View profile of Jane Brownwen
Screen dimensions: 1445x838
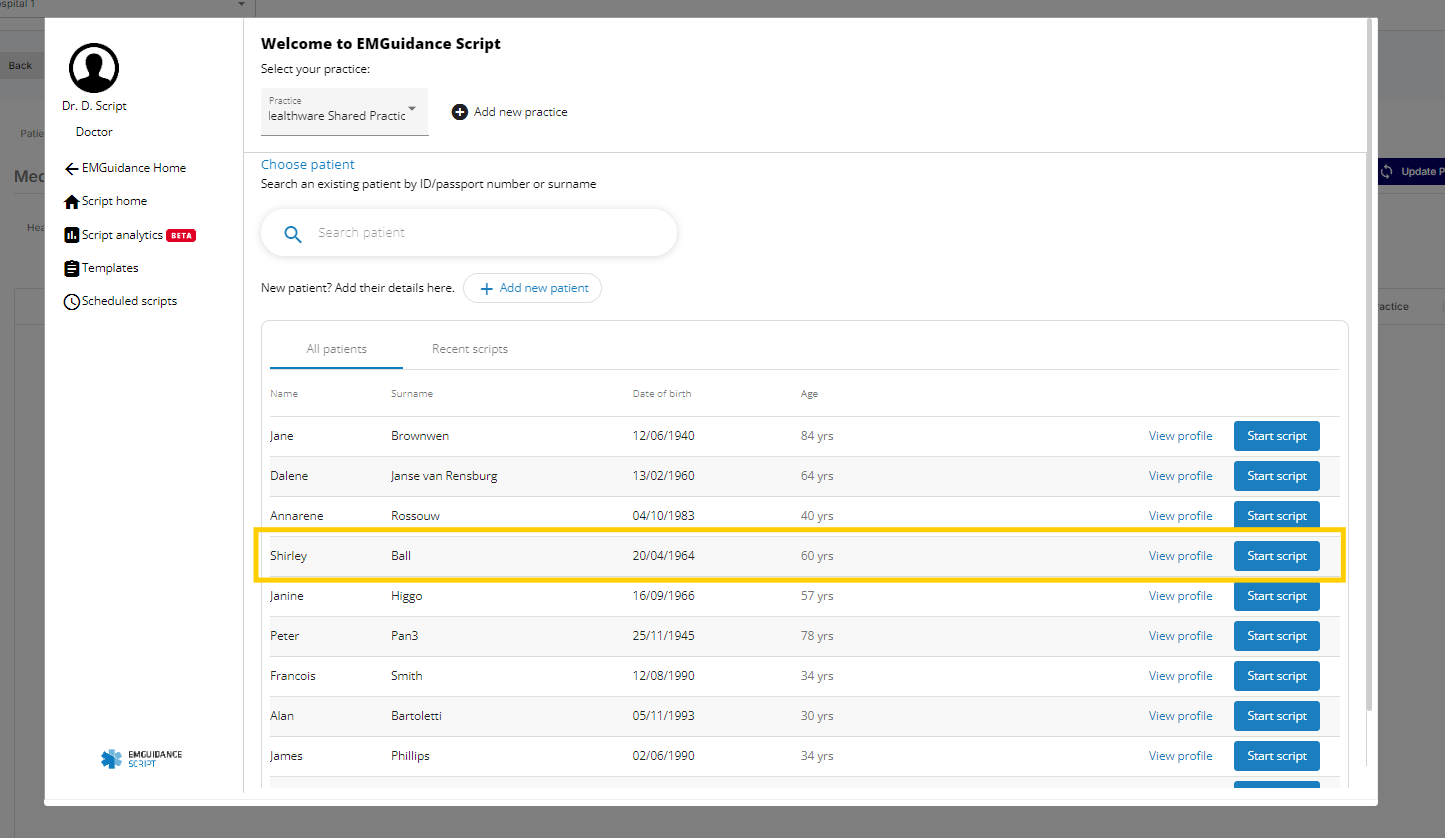pos(1180,436)
